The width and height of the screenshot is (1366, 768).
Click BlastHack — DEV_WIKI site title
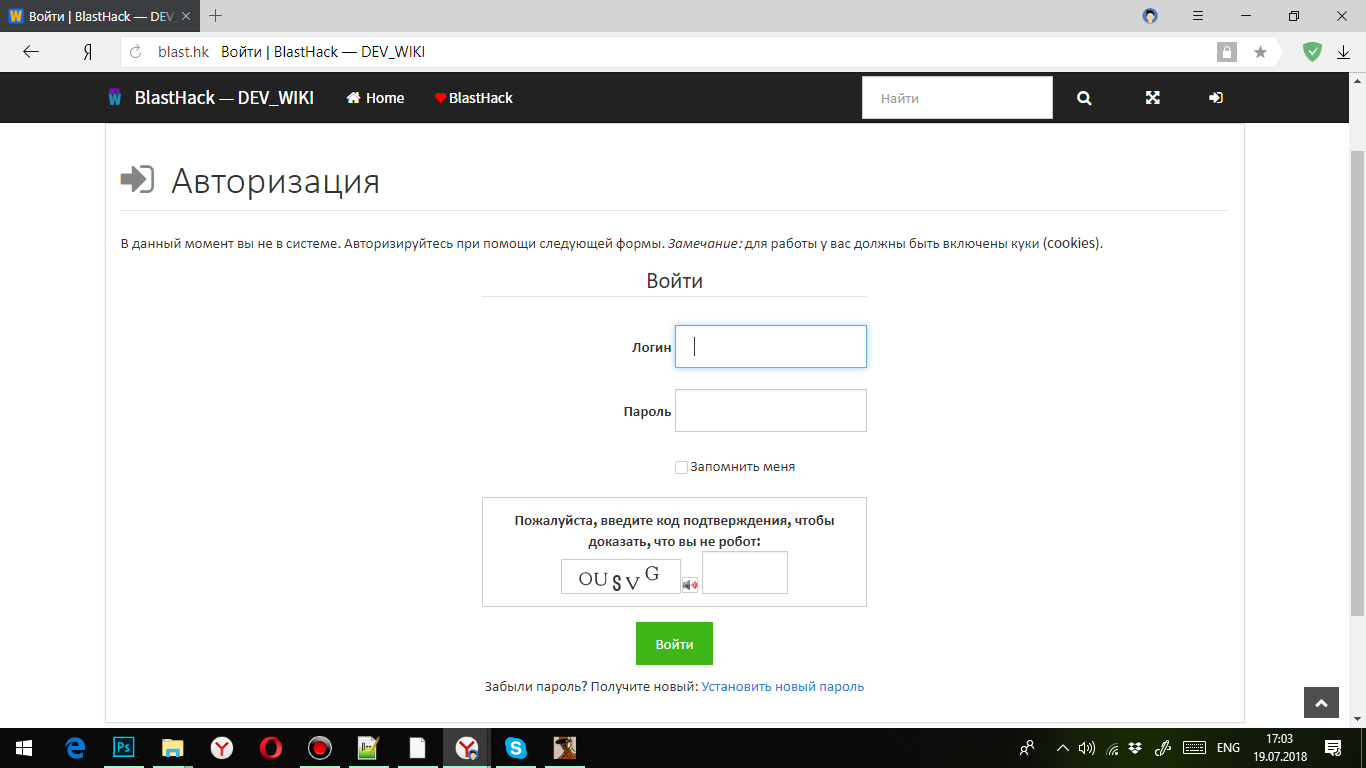point(224,98)
